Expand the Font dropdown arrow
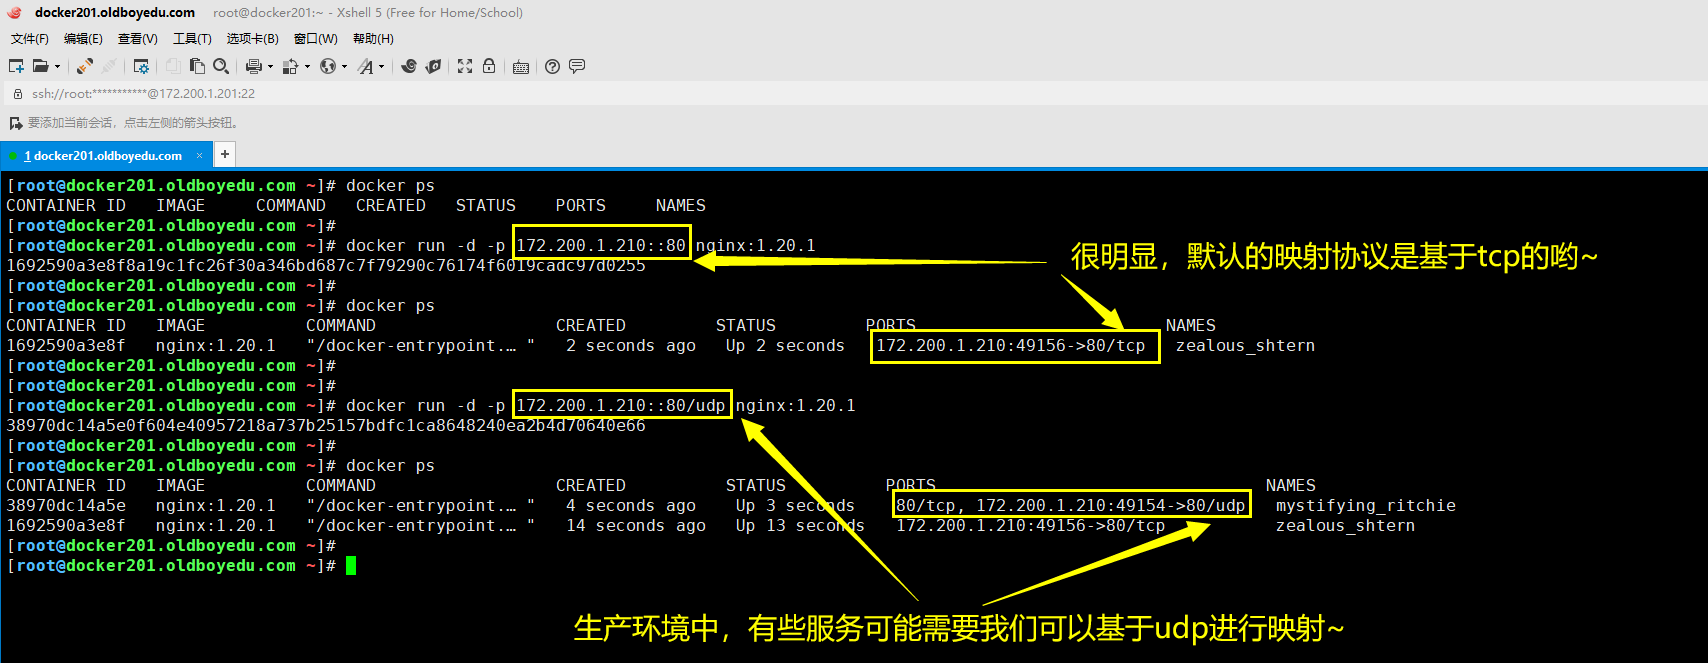Image resolution: width=1708 pixels, height=663 pixels. click(x=381, y=67)
